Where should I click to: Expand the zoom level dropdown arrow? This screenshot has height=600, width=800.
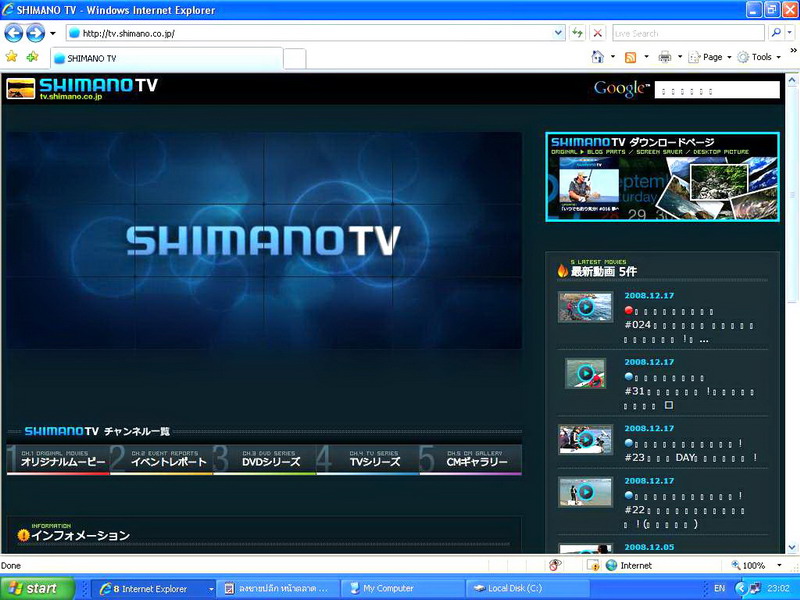pos(779,565)
